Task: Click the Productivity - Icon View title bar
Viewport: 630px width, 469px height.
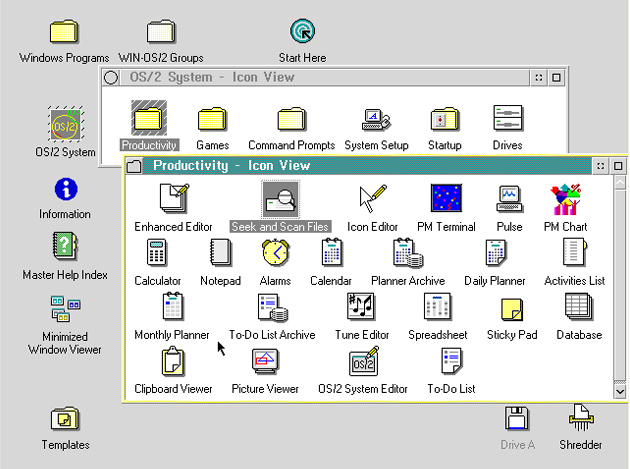Action: pyautogui.click(x=368, y=166)
